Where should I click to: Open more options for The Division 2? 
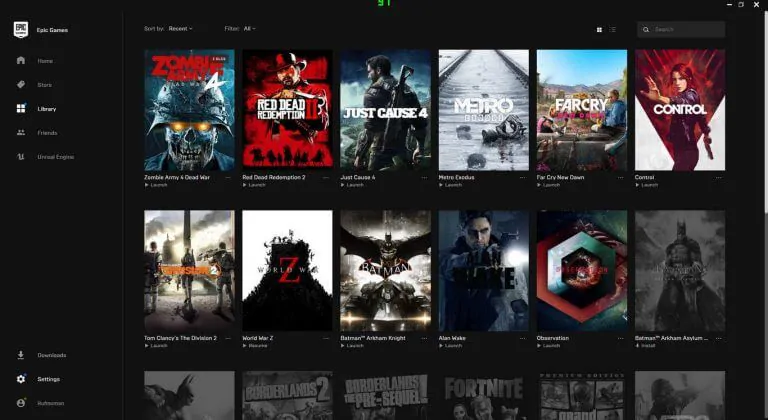(228, 338)
